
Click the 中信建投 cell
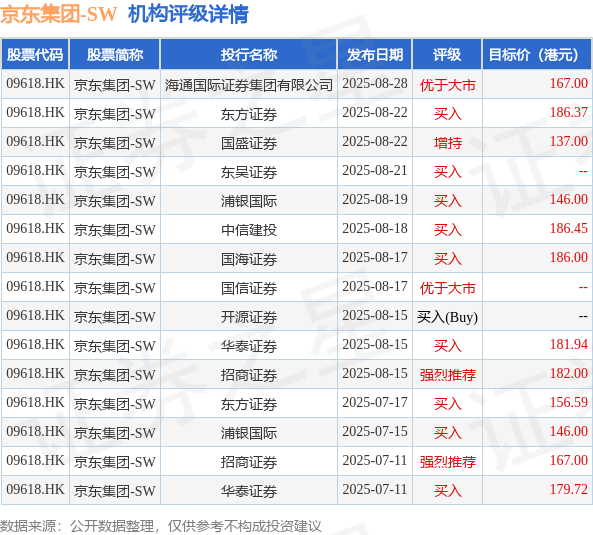tap(249, 230)
